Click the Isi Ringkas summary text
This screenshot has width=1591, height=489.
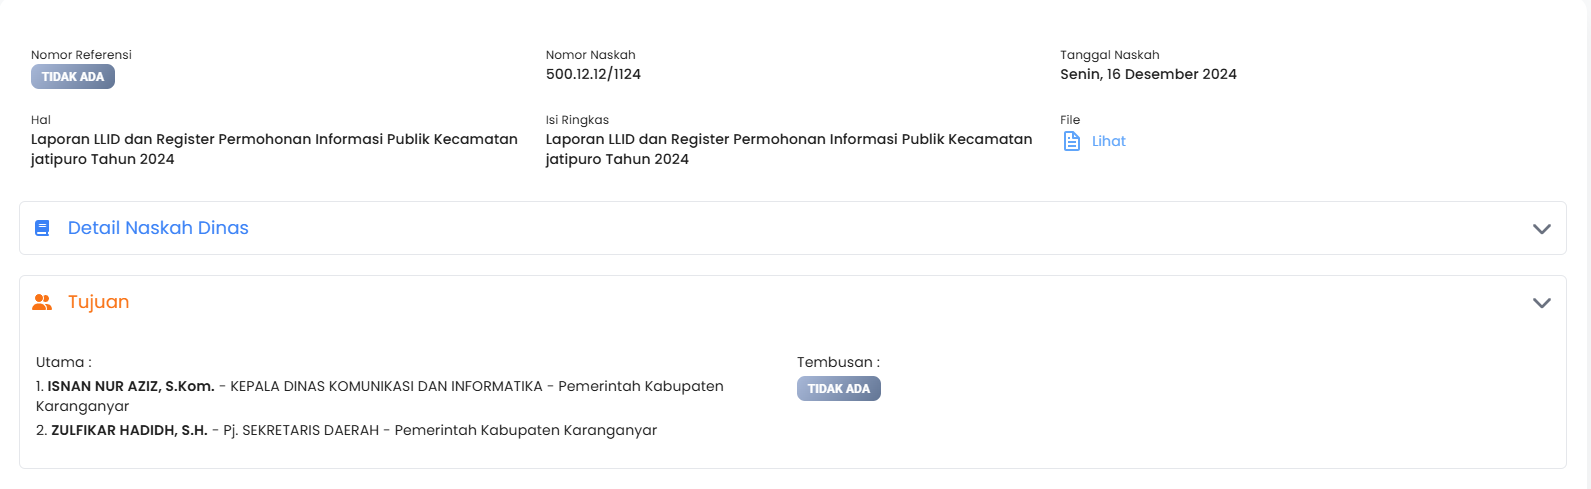tap(788, 149)
